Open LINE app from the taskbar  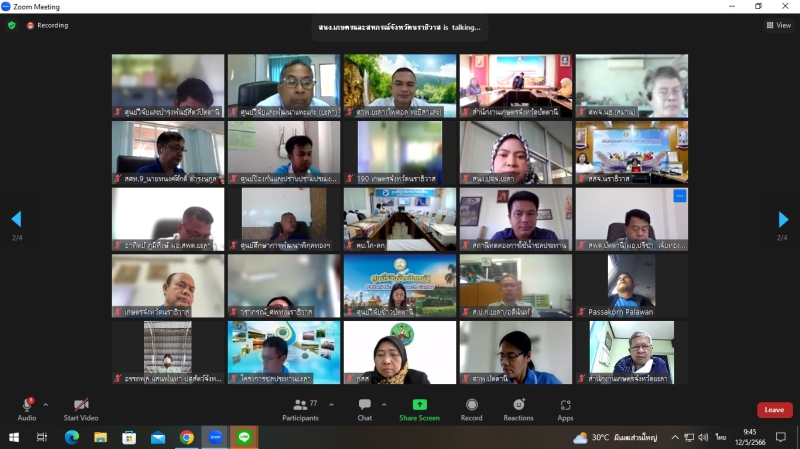244,438
